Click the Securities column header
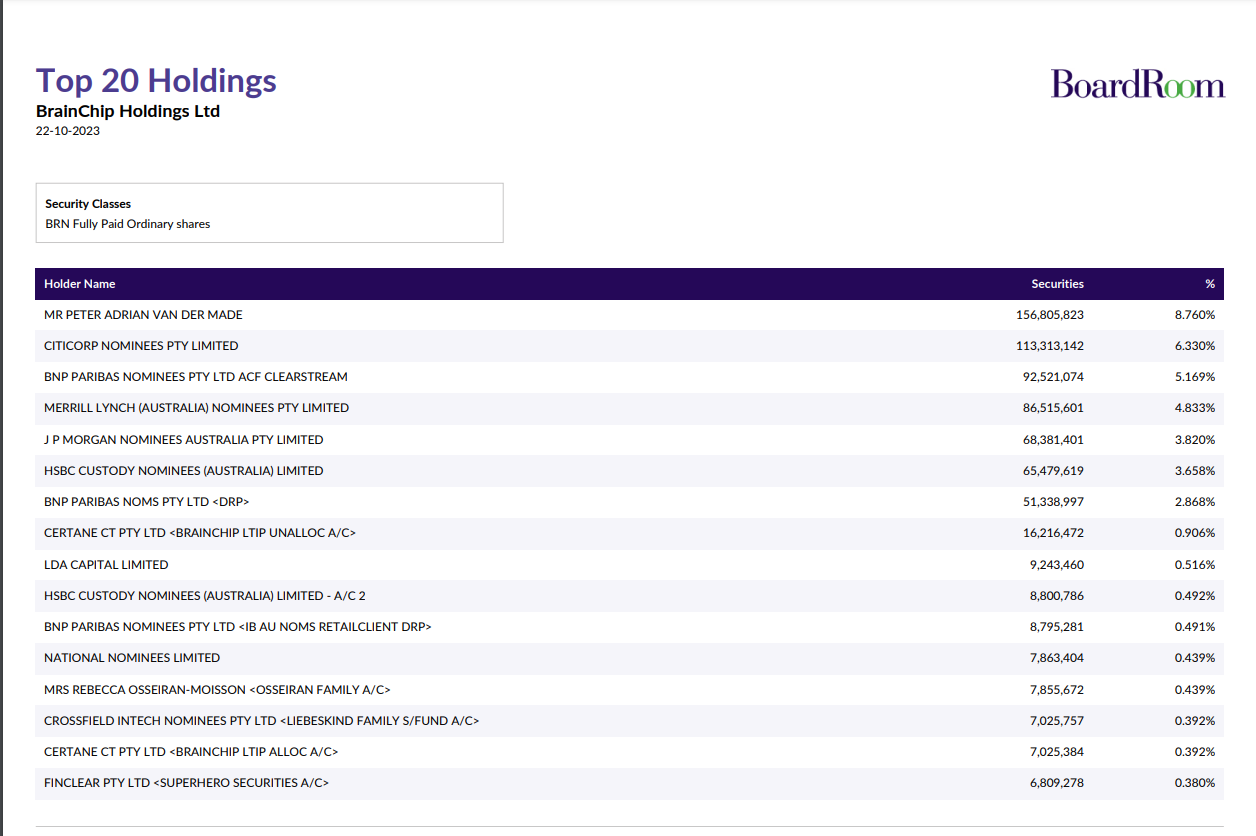This screenshot has height=836, width=1256. click(x=1057, y=284)
